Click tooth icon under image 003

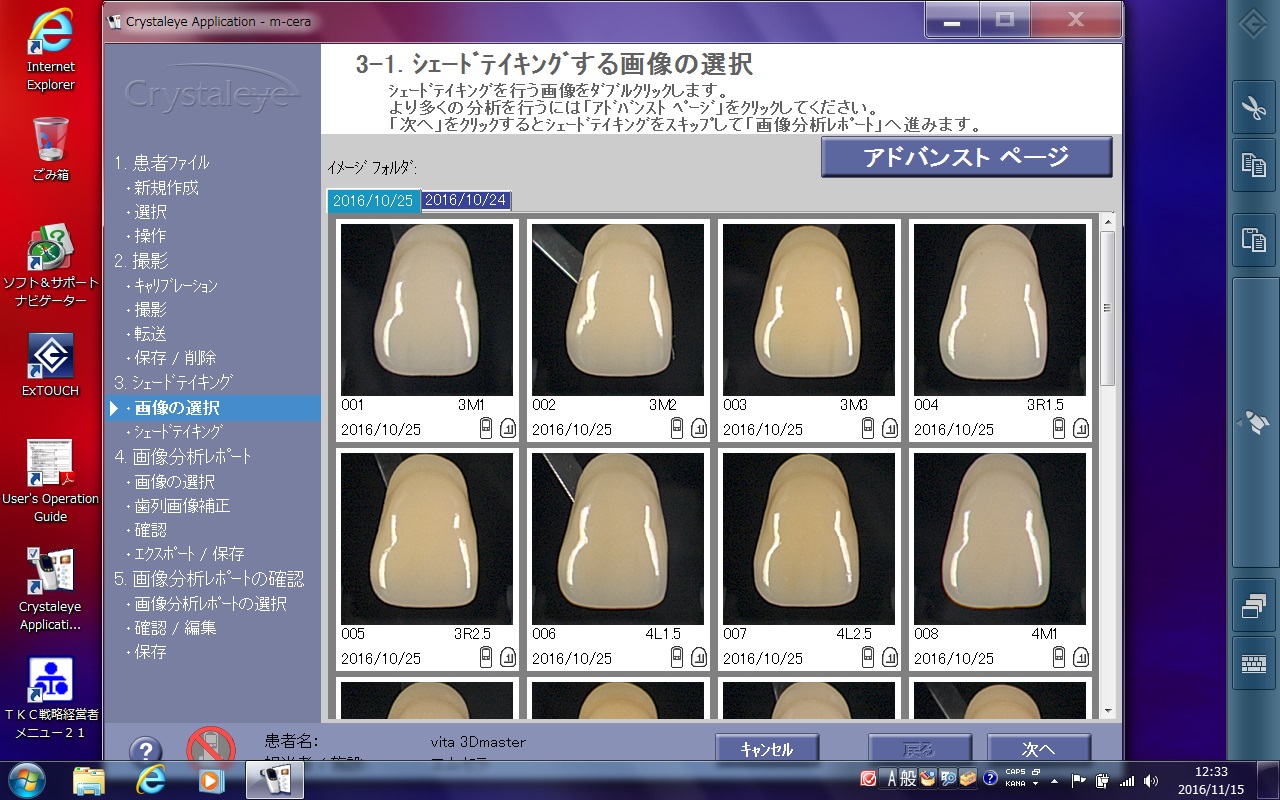coord(890,428)
